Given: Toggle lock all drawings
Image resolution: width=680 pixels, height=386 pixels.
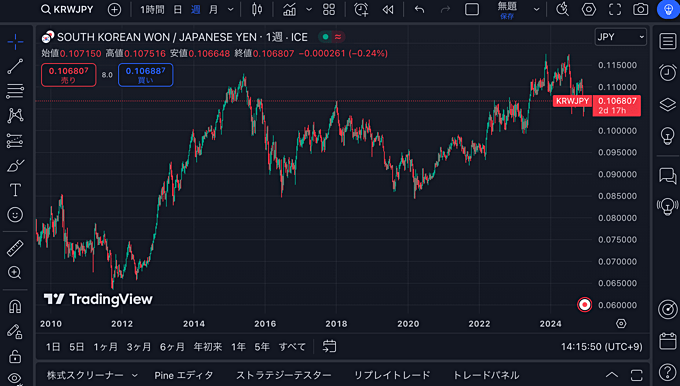Looking at the screenshot, I should tap(15, 357).
